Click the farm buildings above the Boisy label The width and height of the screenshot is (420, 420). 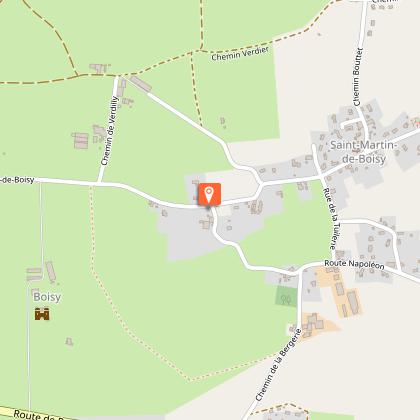(42, 272)
